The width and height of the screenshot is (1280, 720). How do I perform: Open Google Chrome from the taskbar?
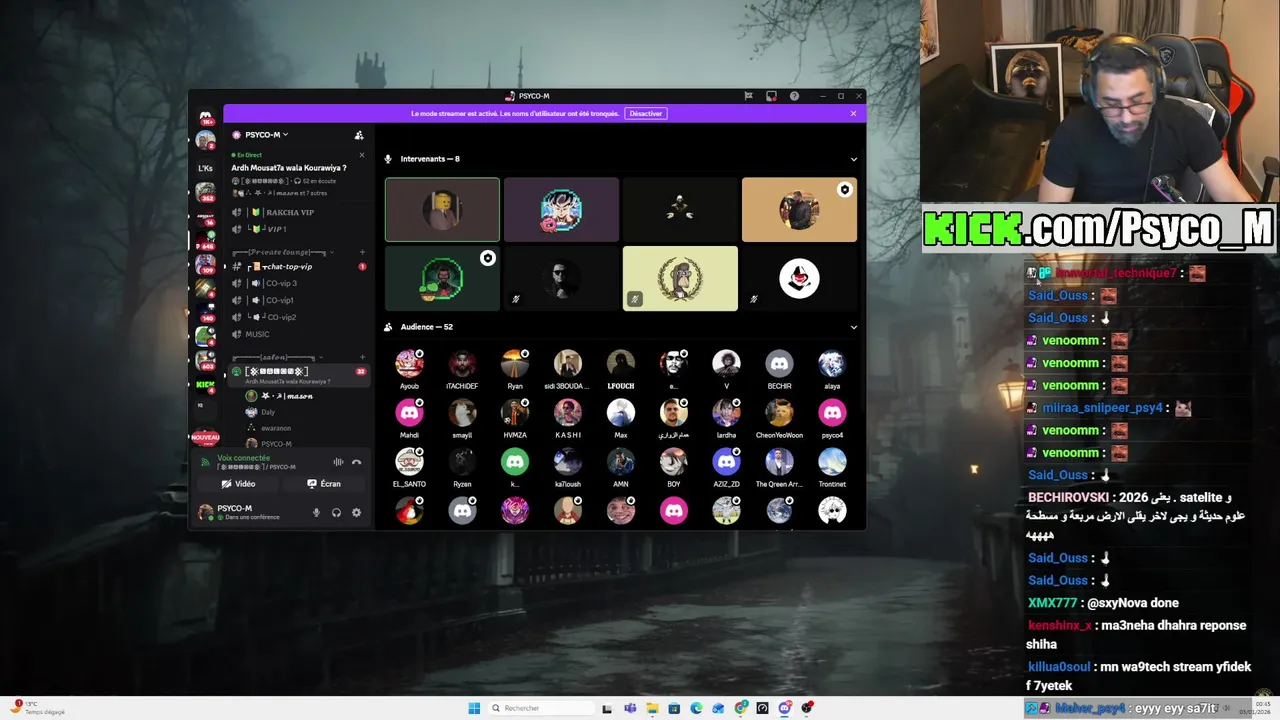click(740, 708)
